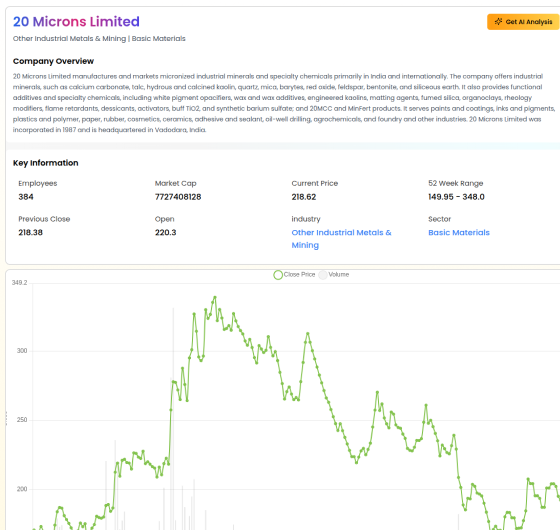Click the Current Price label
The height and width of the screenshot is (530, 560).
tap(315, 183)
